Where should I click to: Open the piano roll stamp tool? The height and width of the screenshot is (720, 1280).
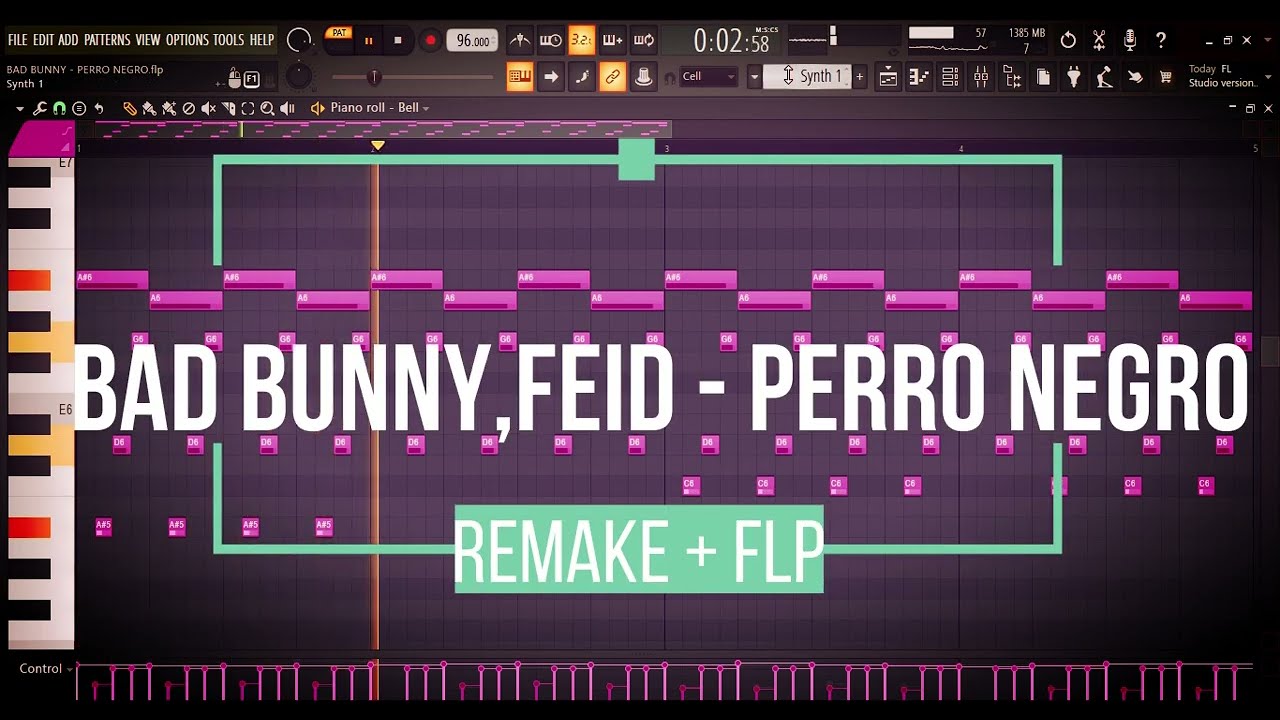[79, 108]
